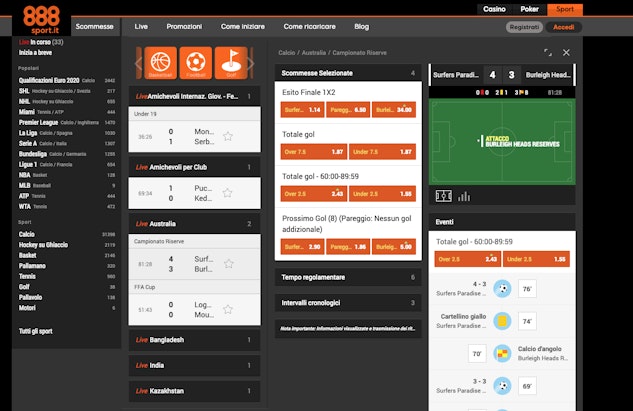633x411 pixels.
Task: Click the live pitch animation field
Action: [502, 141]
